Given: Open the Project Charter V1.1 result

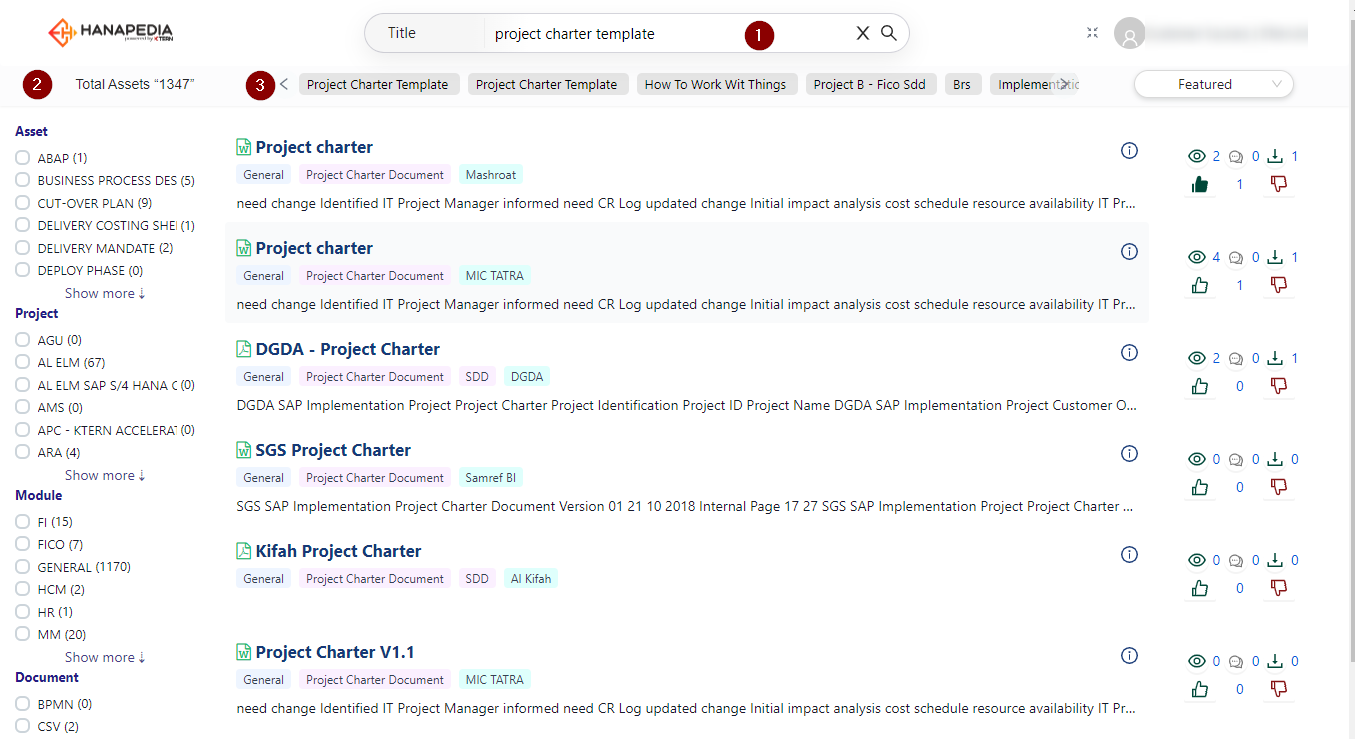Looking at the screenshot, I should (x=335, y=652).
